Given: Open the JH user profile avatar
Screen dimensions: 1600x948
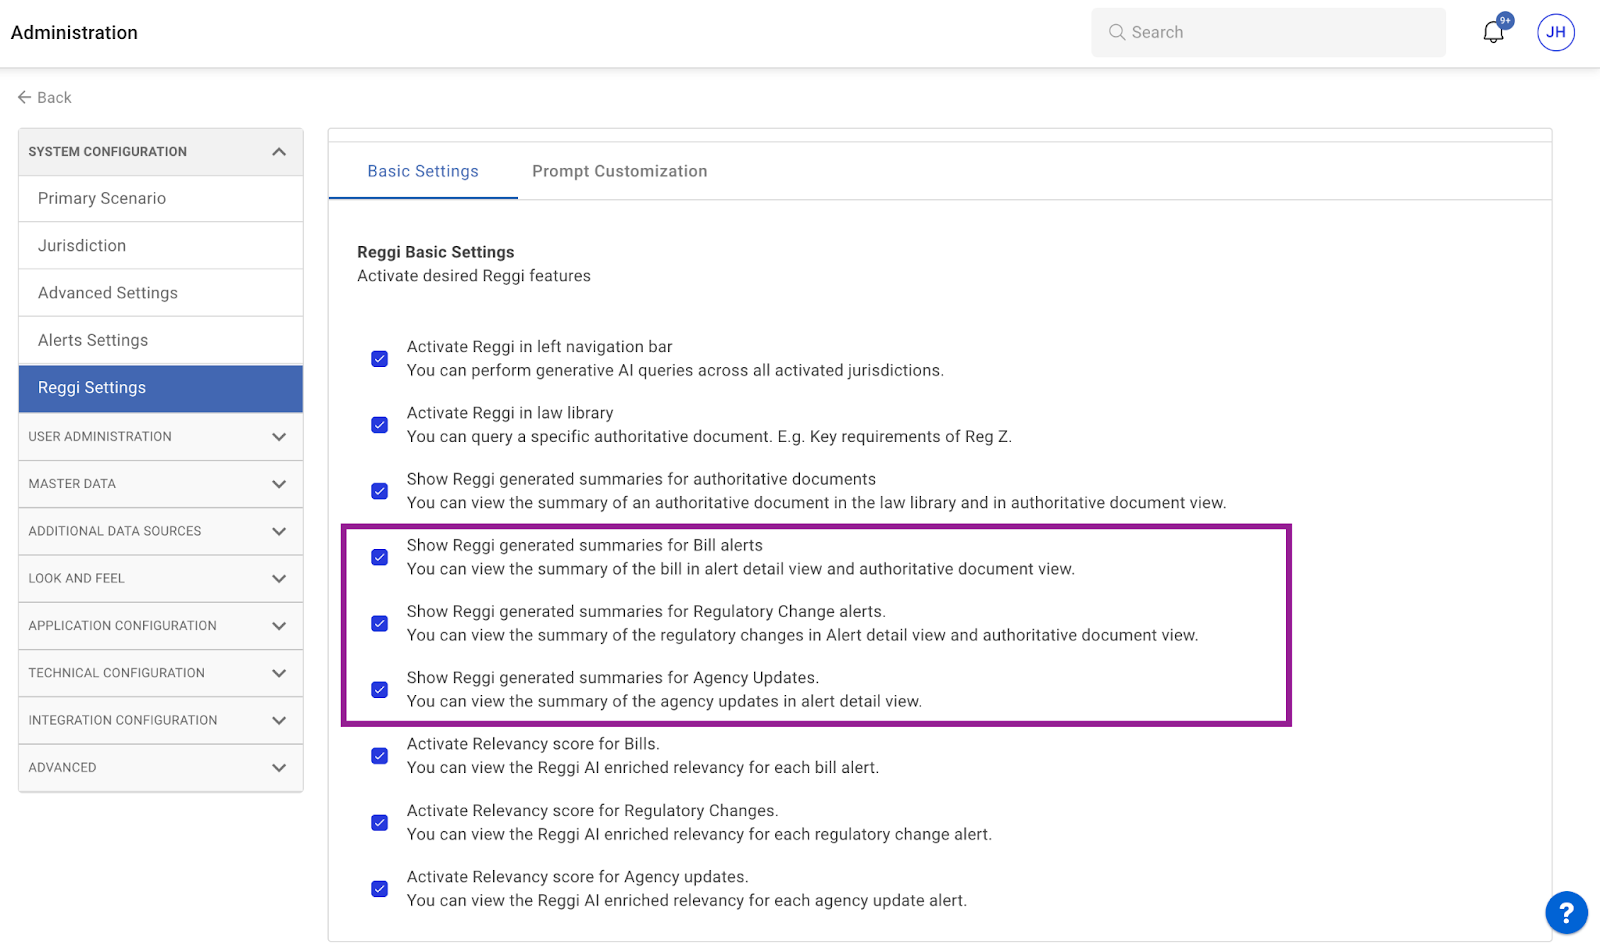Looking at the screenshot, I should (x=1555, y=32).
